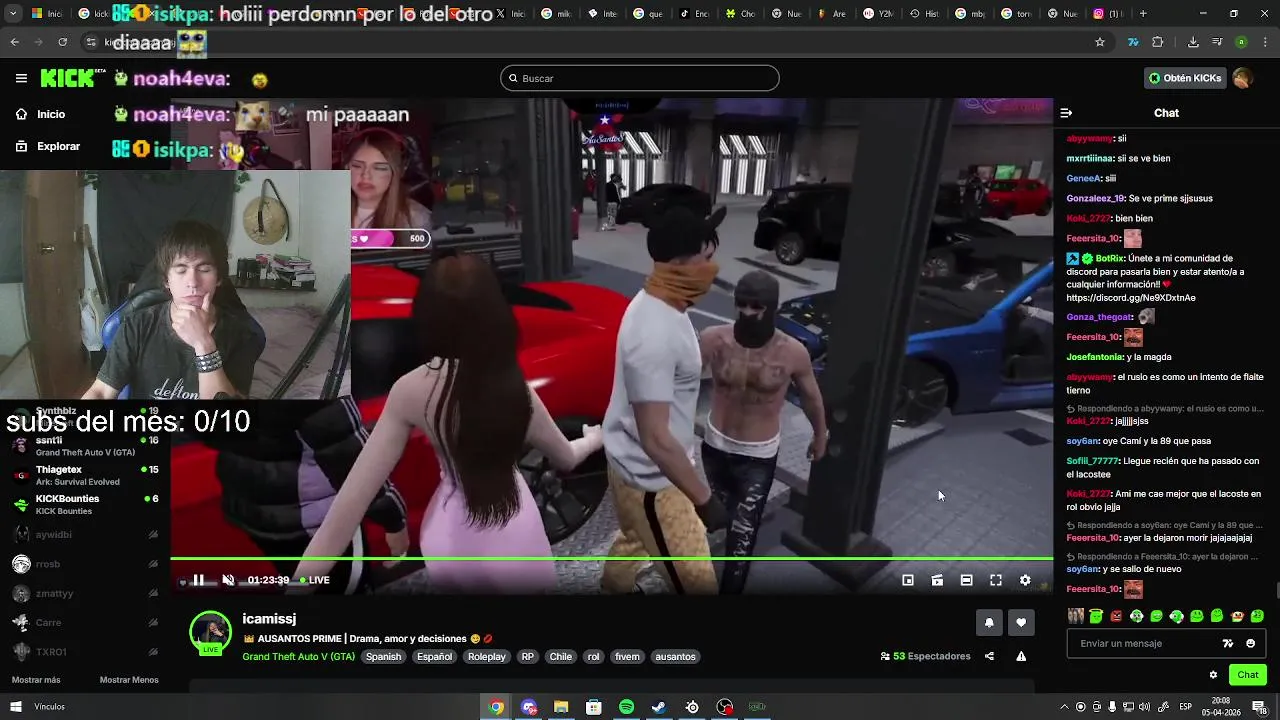Open chat settings gear icon
The image size is (1280, 720).
(1213, 675)
